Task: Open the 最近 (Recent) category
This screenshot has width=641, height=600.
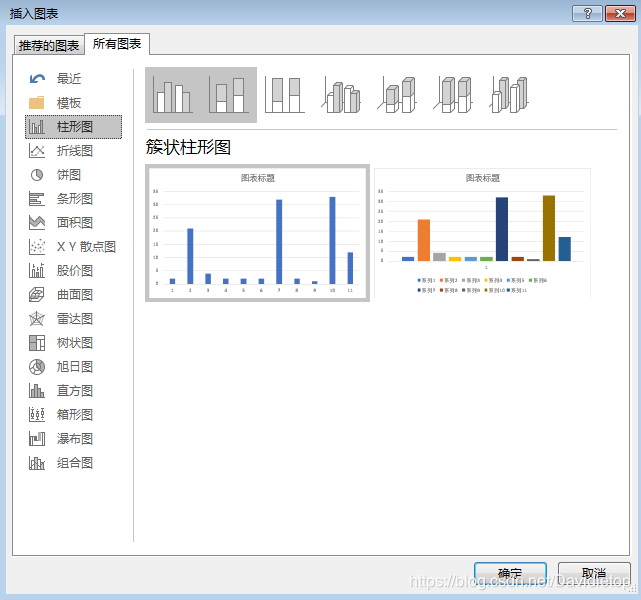Action: [x=74, y=78]
